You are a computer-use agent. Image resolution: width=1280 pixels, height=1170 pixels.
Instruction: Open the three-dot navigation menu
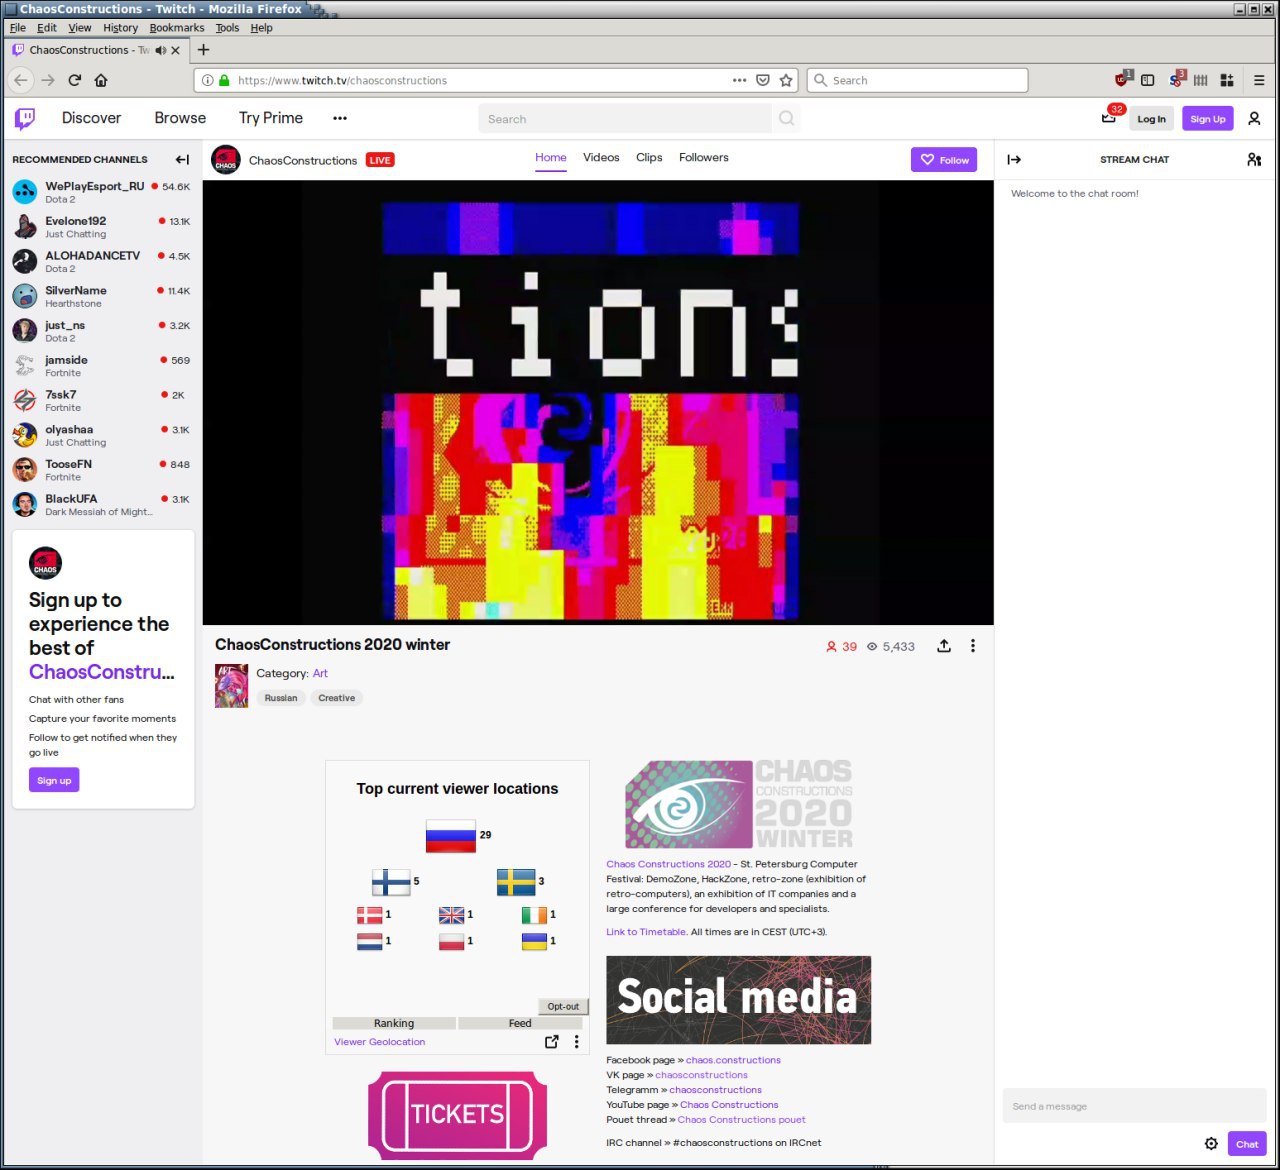coord(340,118)
